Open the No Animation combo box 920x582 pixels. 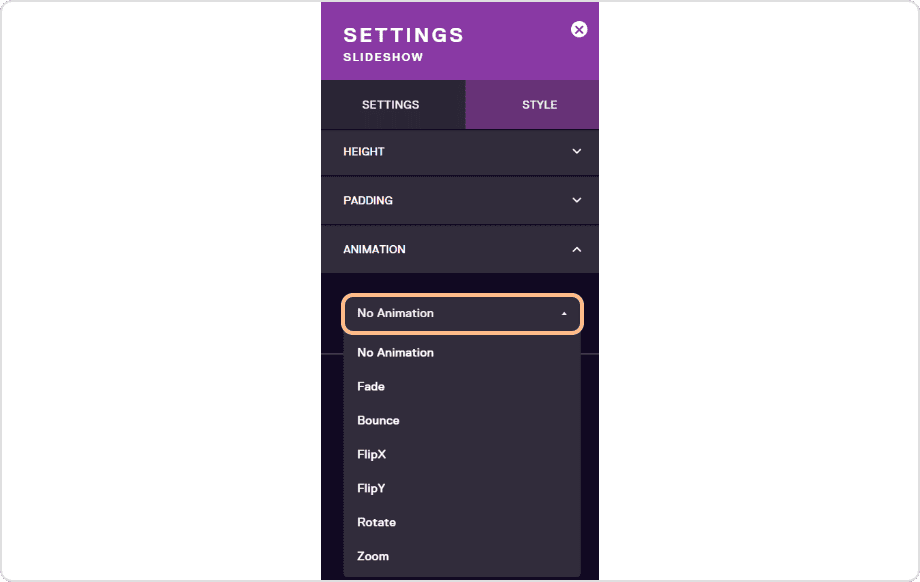coord(462,313)
